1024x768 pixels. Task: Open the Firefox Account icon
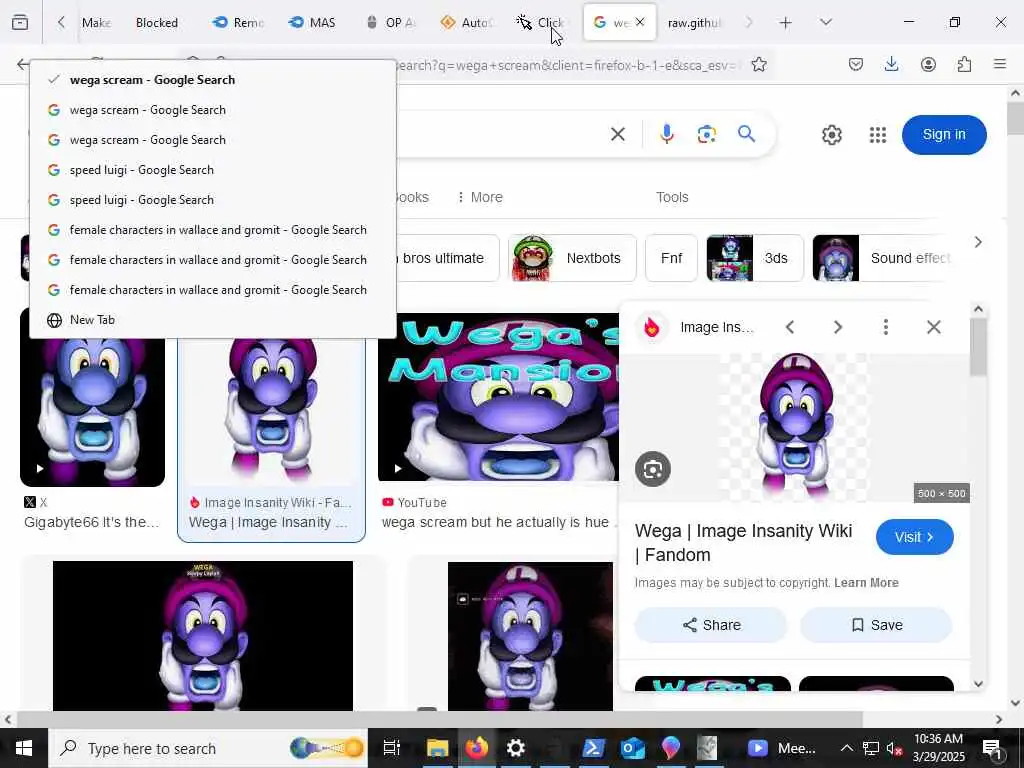(x=928, y=64)
